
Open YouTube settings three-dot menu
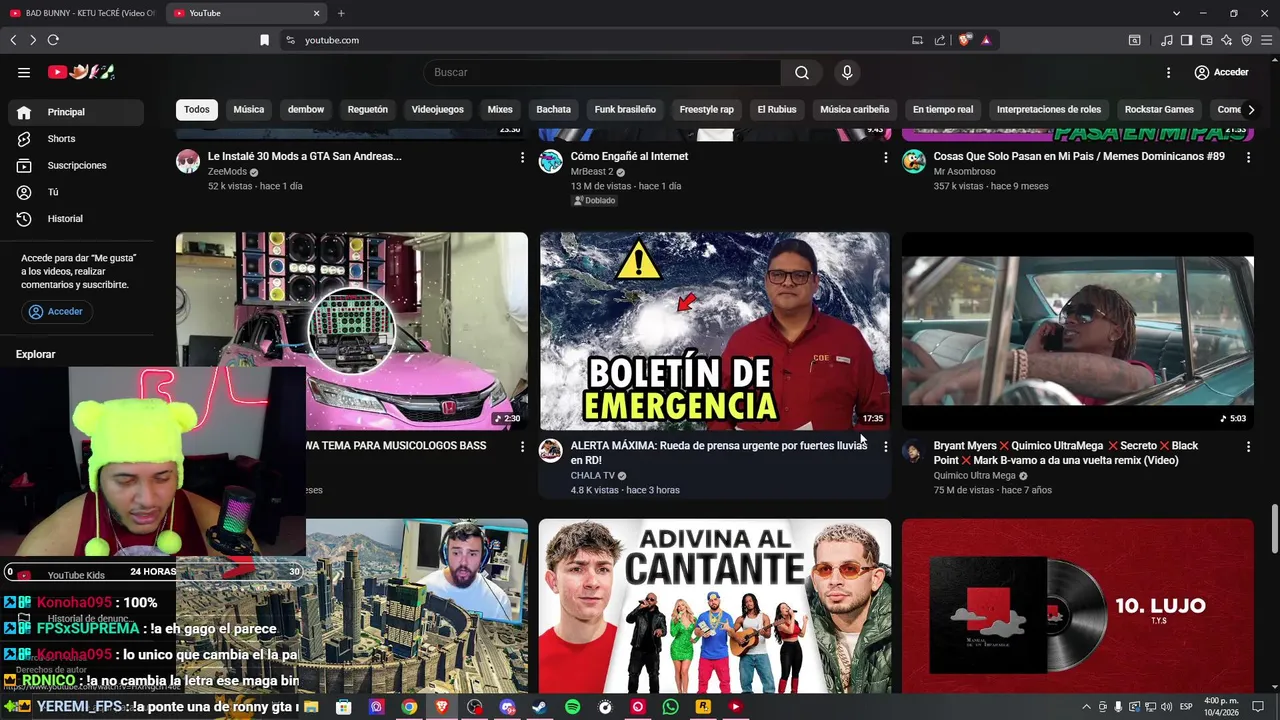(1168, 72)
